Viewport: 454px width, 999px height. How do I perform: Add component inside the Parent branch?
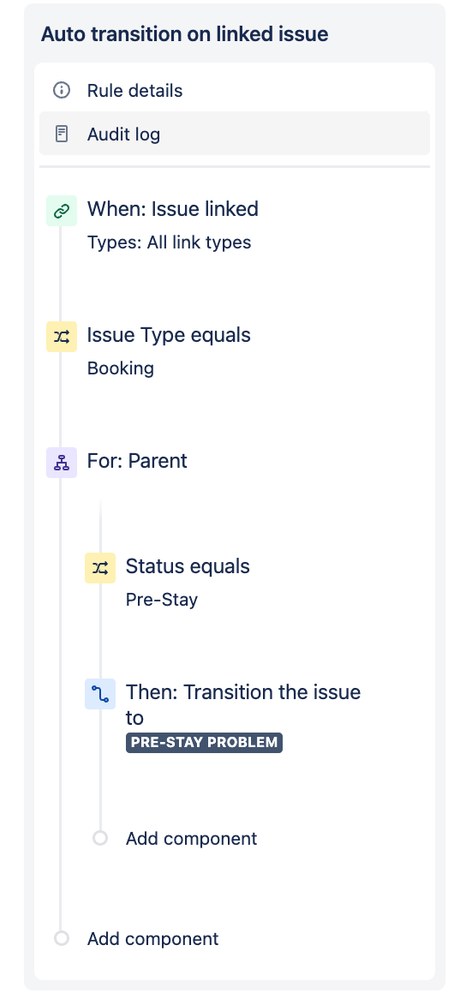pos(191,838)
